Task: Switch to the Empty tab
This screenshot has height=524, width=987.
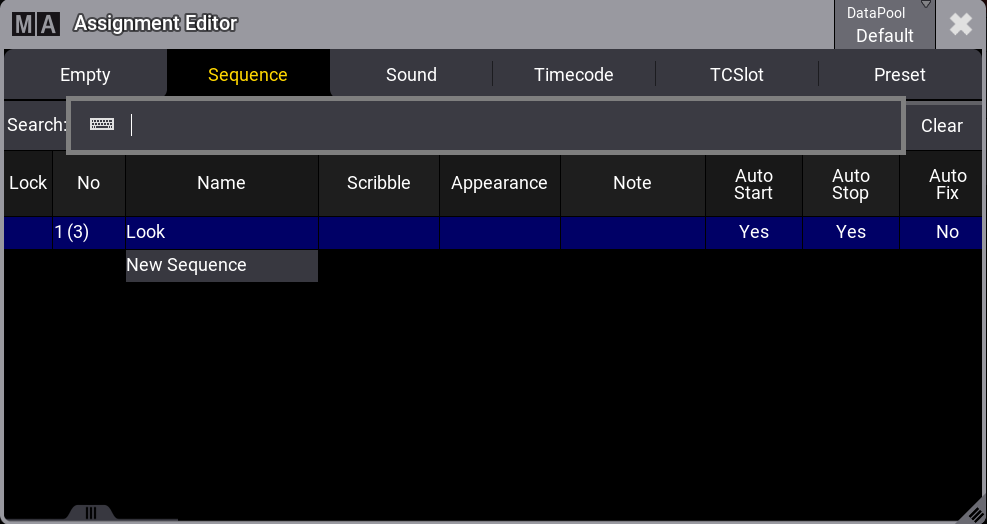Action: point(85,75)
